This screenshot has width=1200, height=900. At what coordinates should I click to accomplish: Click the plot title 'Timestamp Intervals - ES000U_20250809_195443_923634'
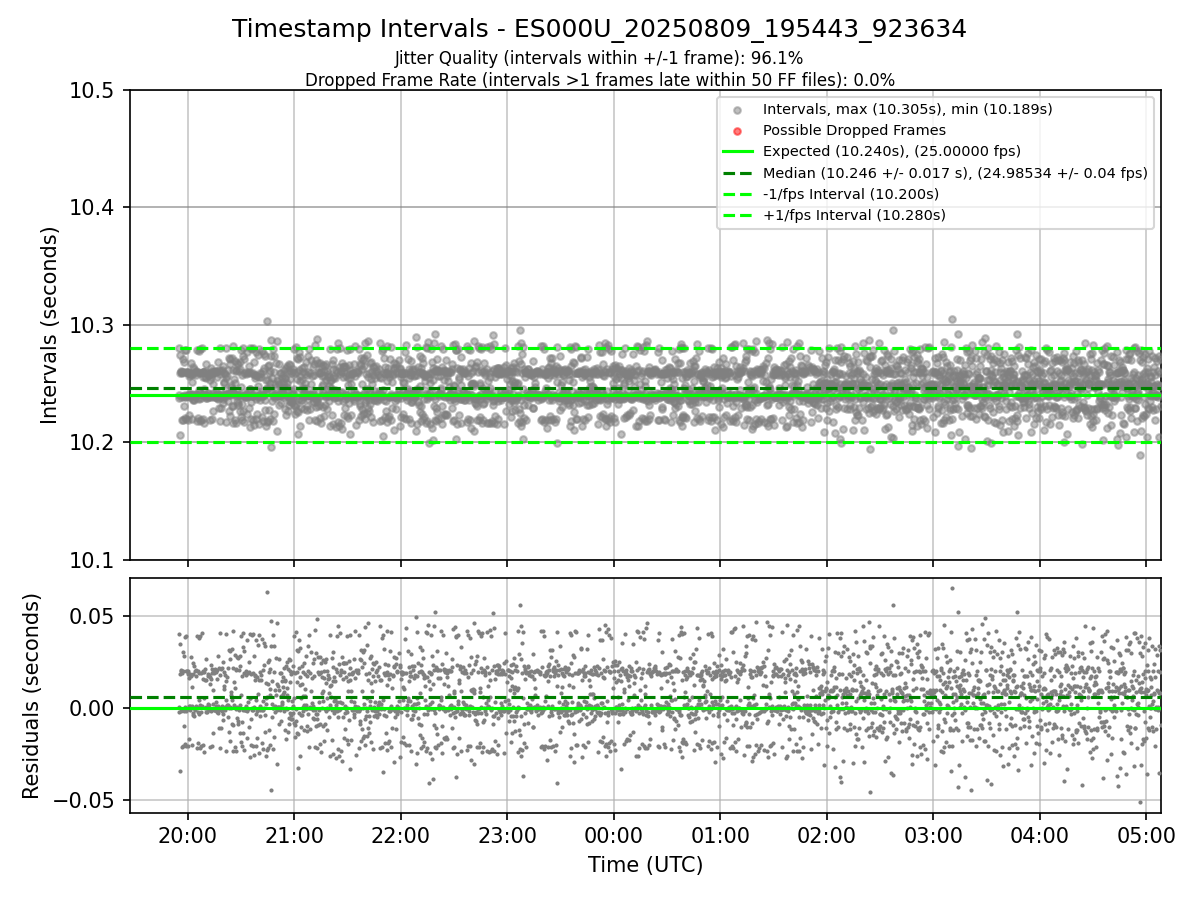pos(599,30)
